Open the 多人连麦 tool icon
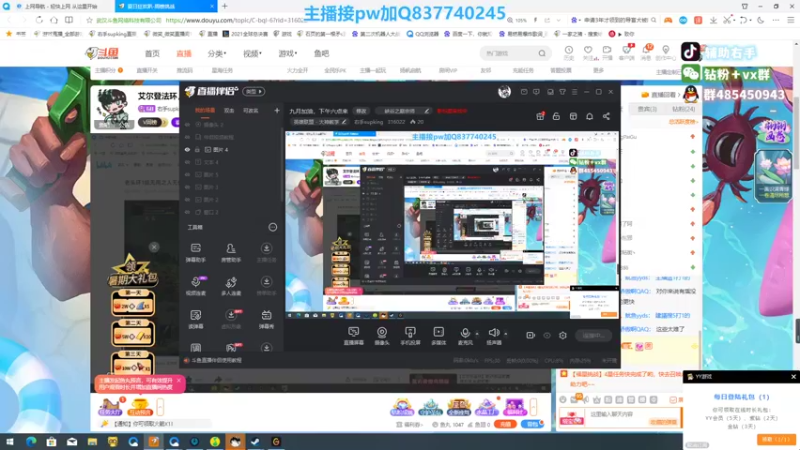 tap(231, 286)
